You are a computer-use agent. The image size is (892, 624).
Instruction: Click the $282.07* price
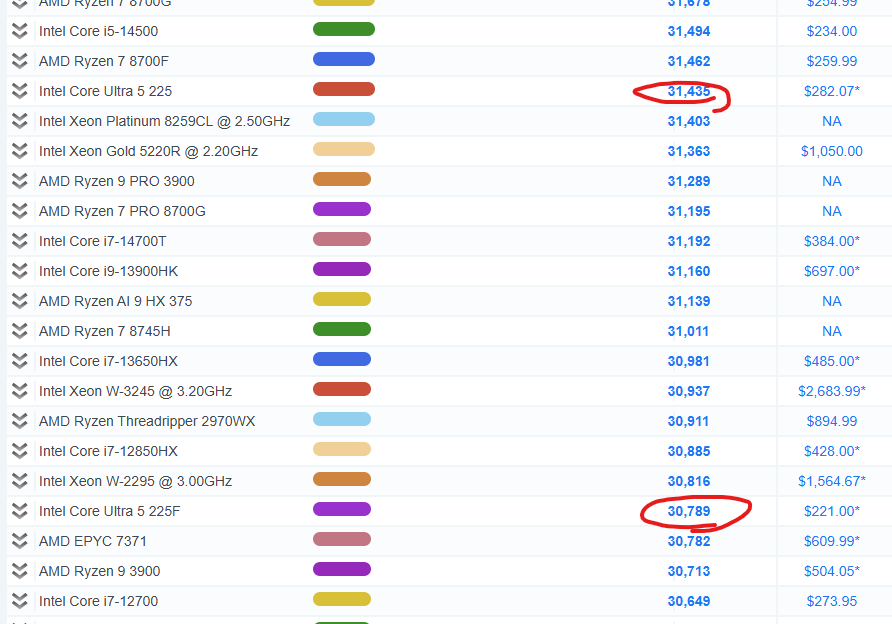coord(832,91)
